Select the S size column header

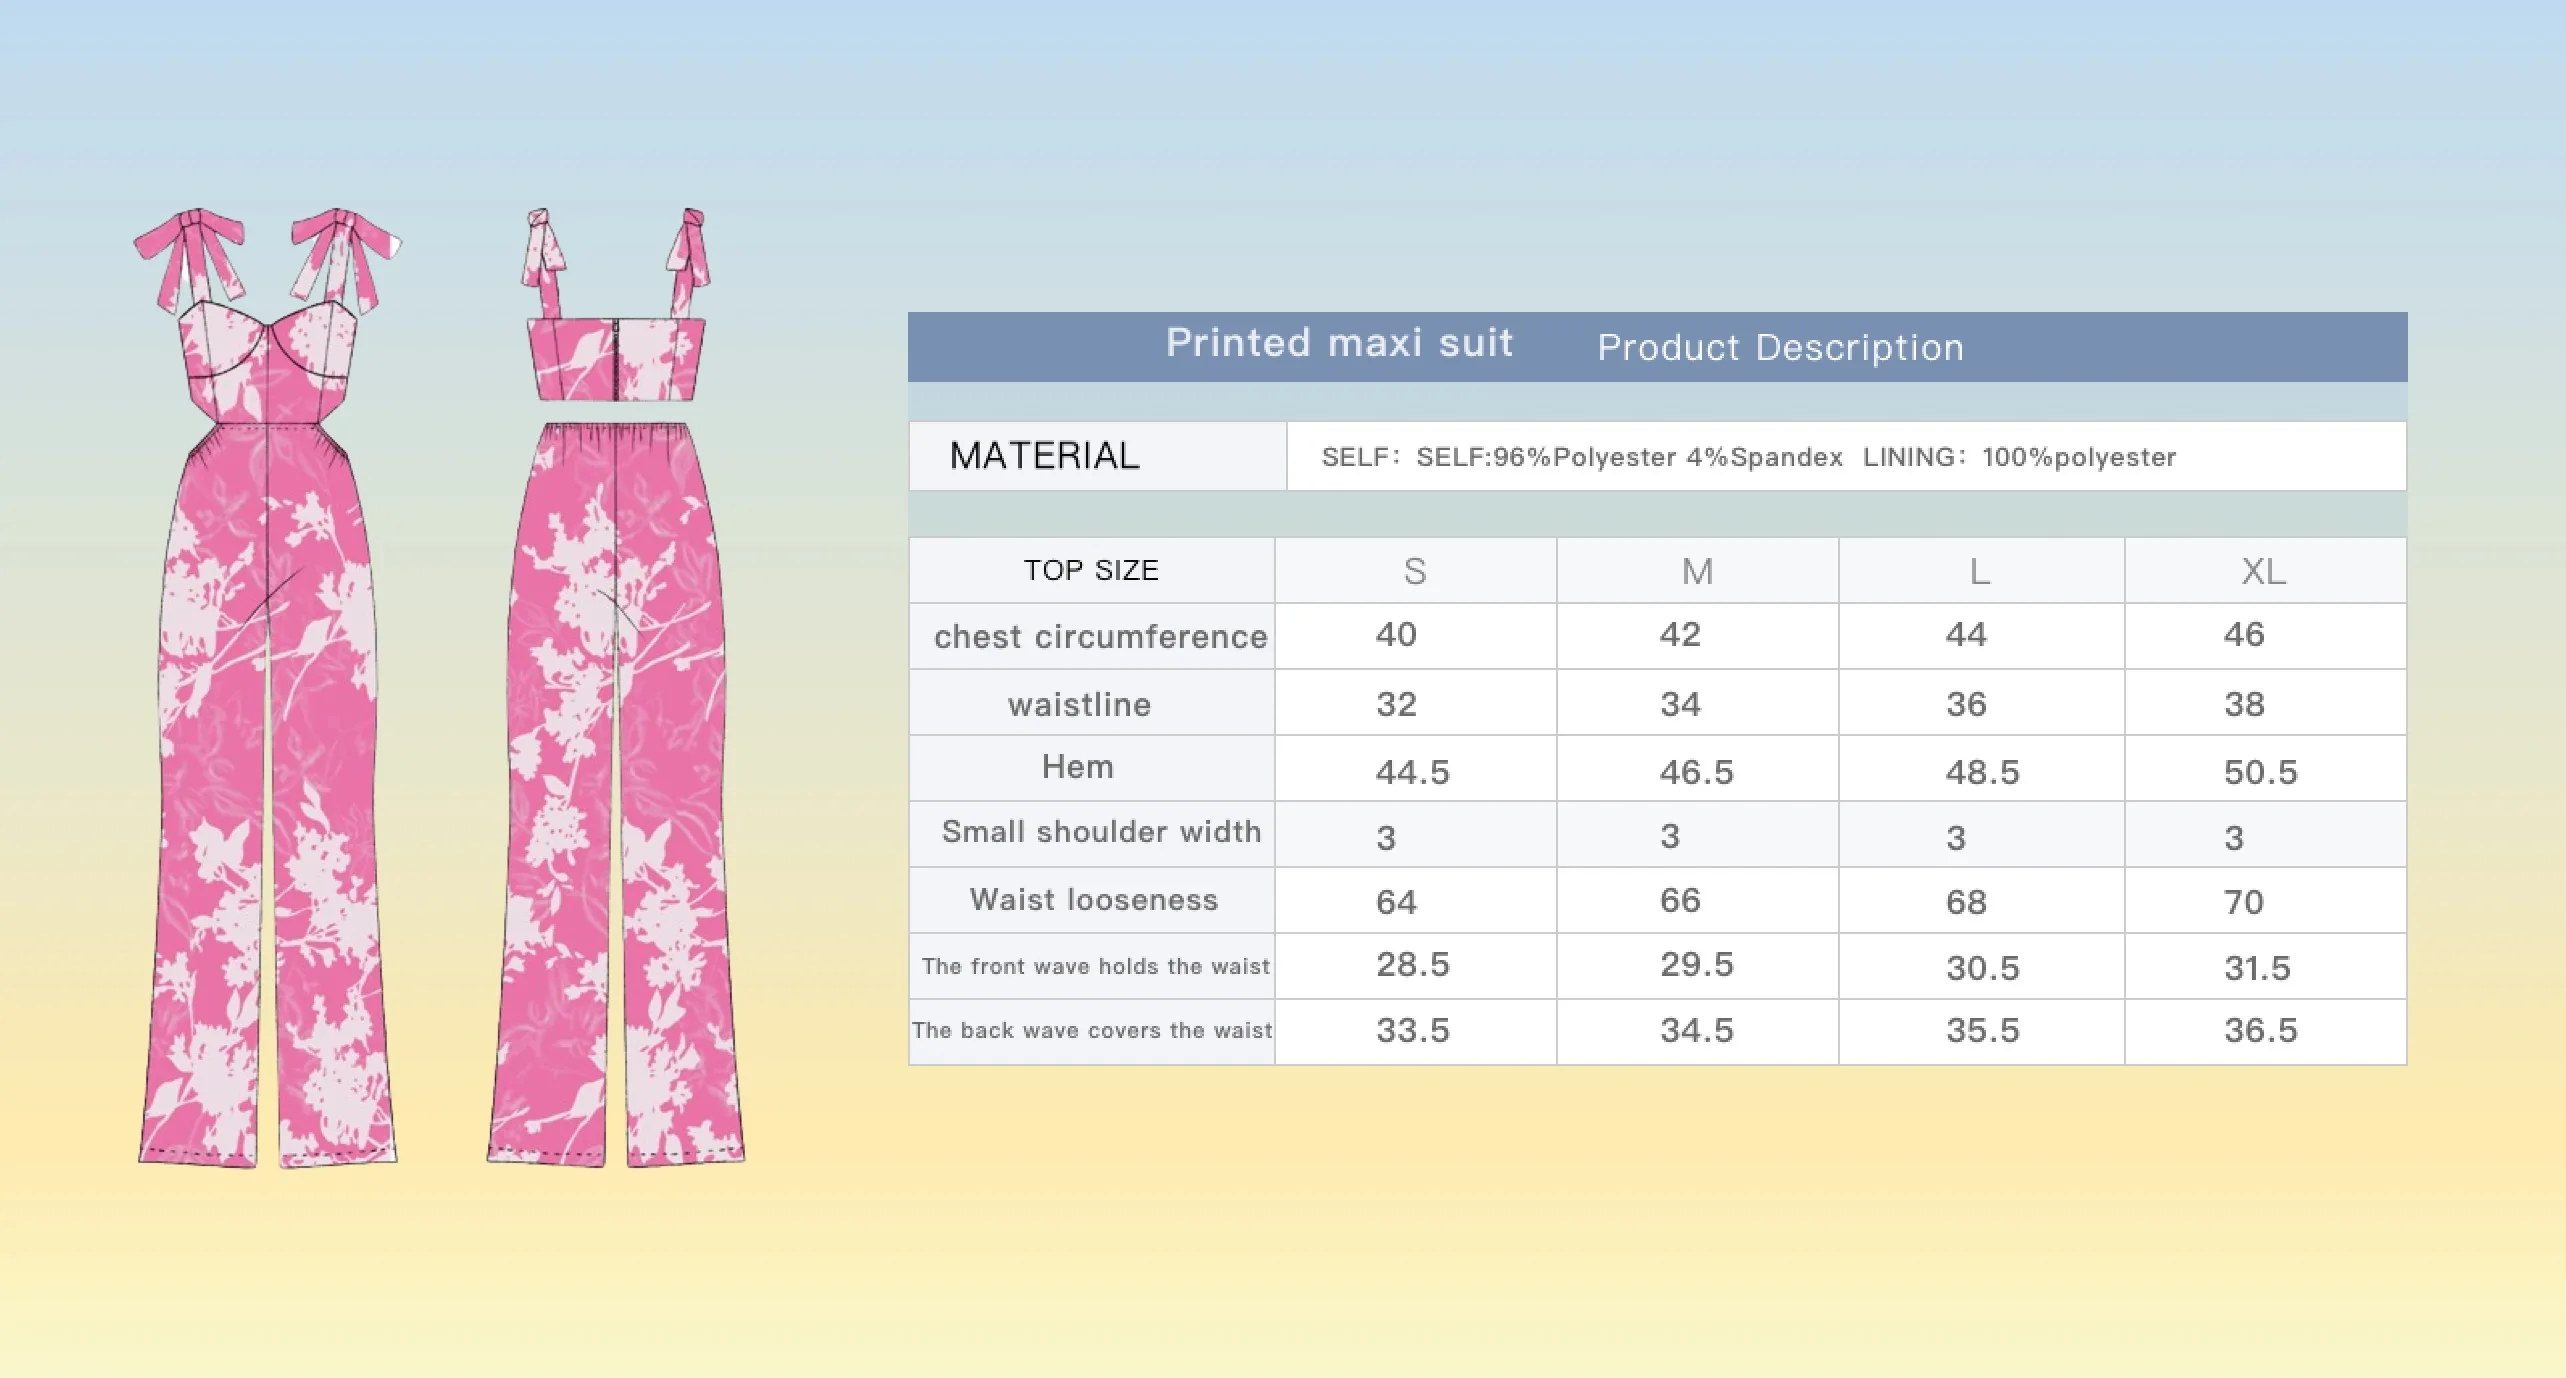click(1414, 571)
